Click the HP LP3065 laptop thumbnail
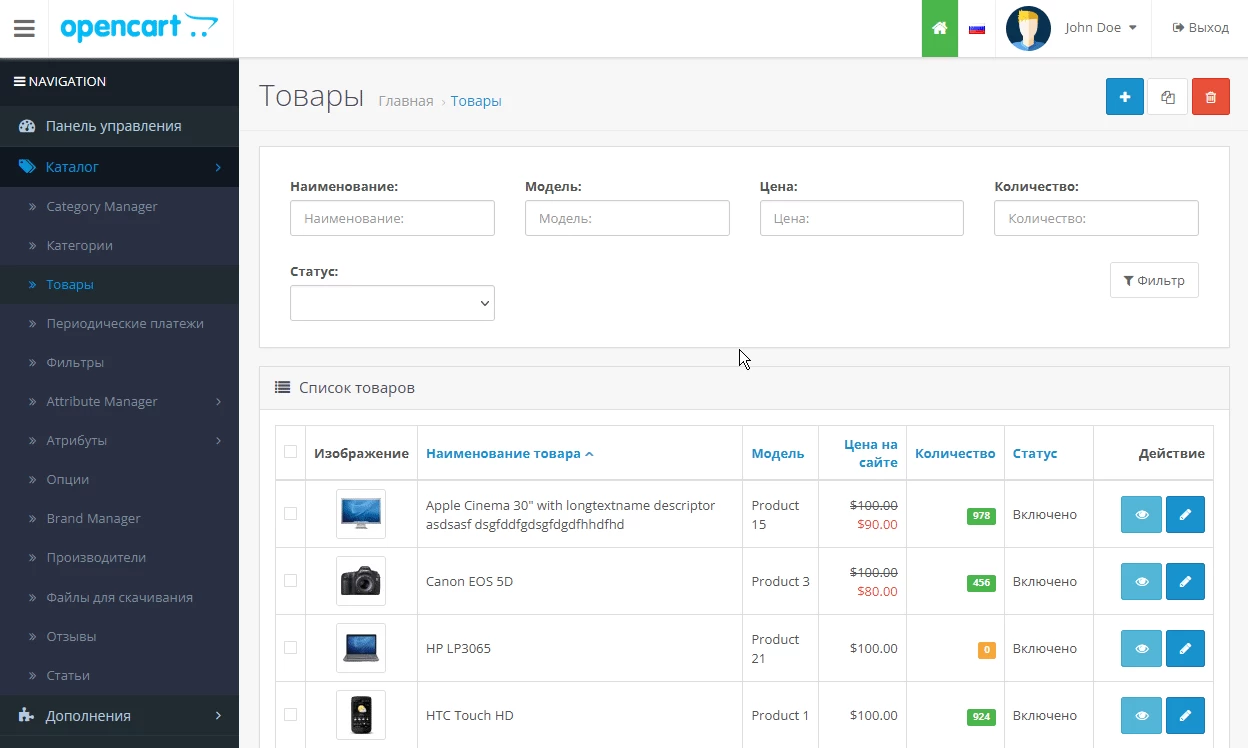Image resolution: width=1248 pixels, height=748 pixels. (361, 648)
